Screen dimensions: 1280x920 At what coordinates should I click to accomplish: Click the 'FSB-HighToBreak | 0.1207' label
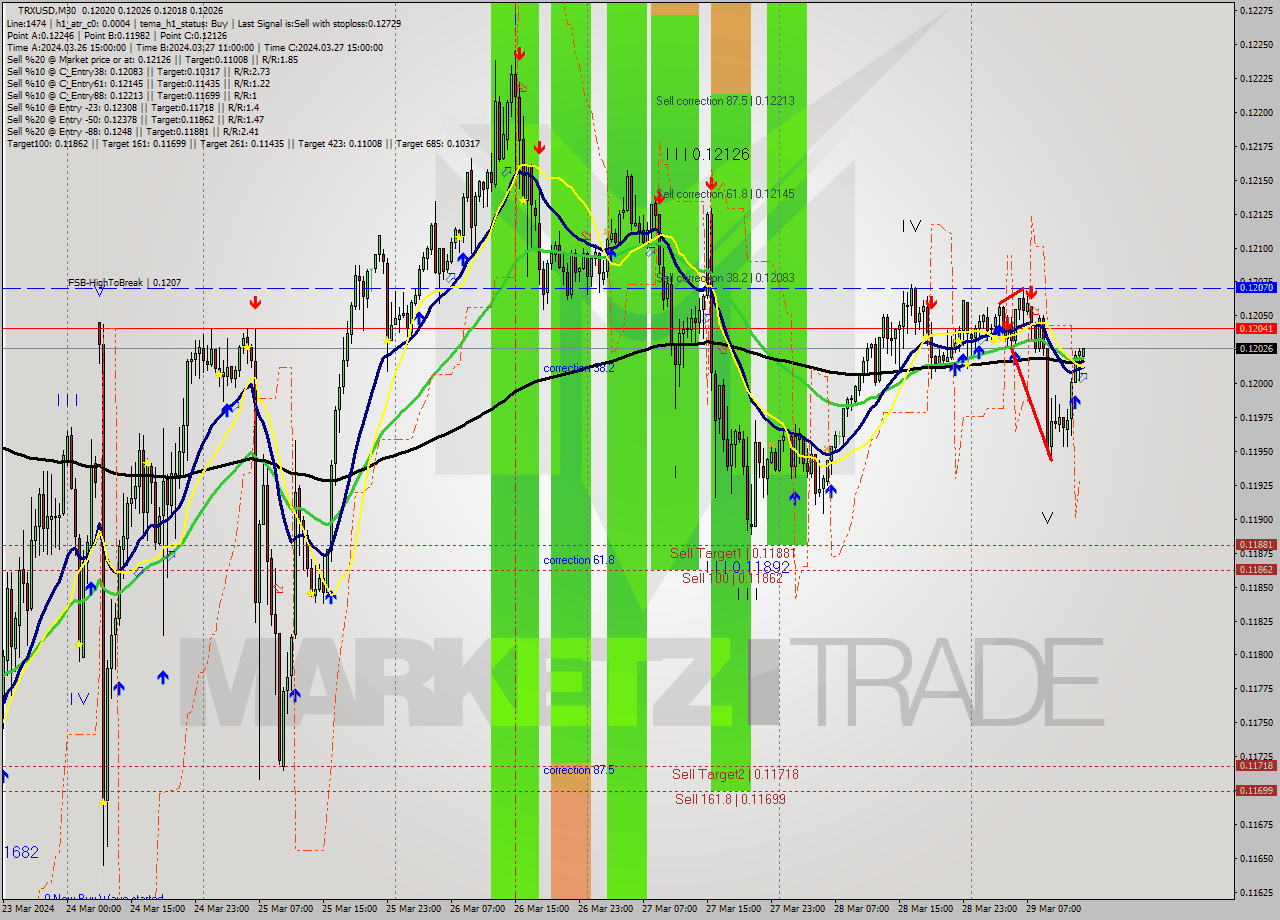tap(124, 283)
